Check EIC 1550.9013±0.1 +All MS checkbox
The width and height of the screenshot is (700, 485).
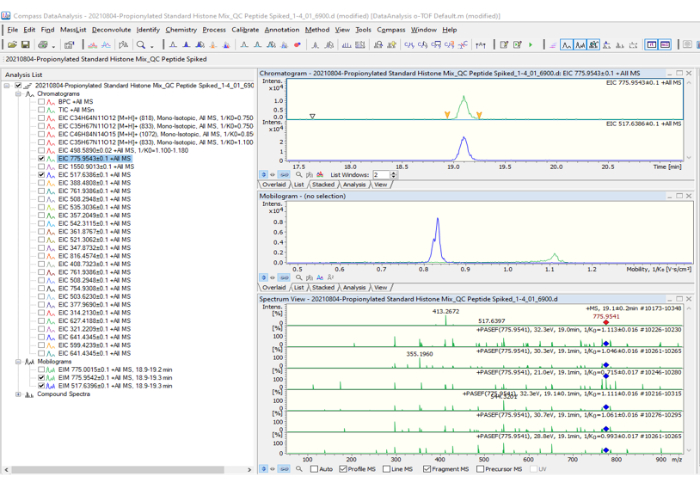tap(42, 167)
